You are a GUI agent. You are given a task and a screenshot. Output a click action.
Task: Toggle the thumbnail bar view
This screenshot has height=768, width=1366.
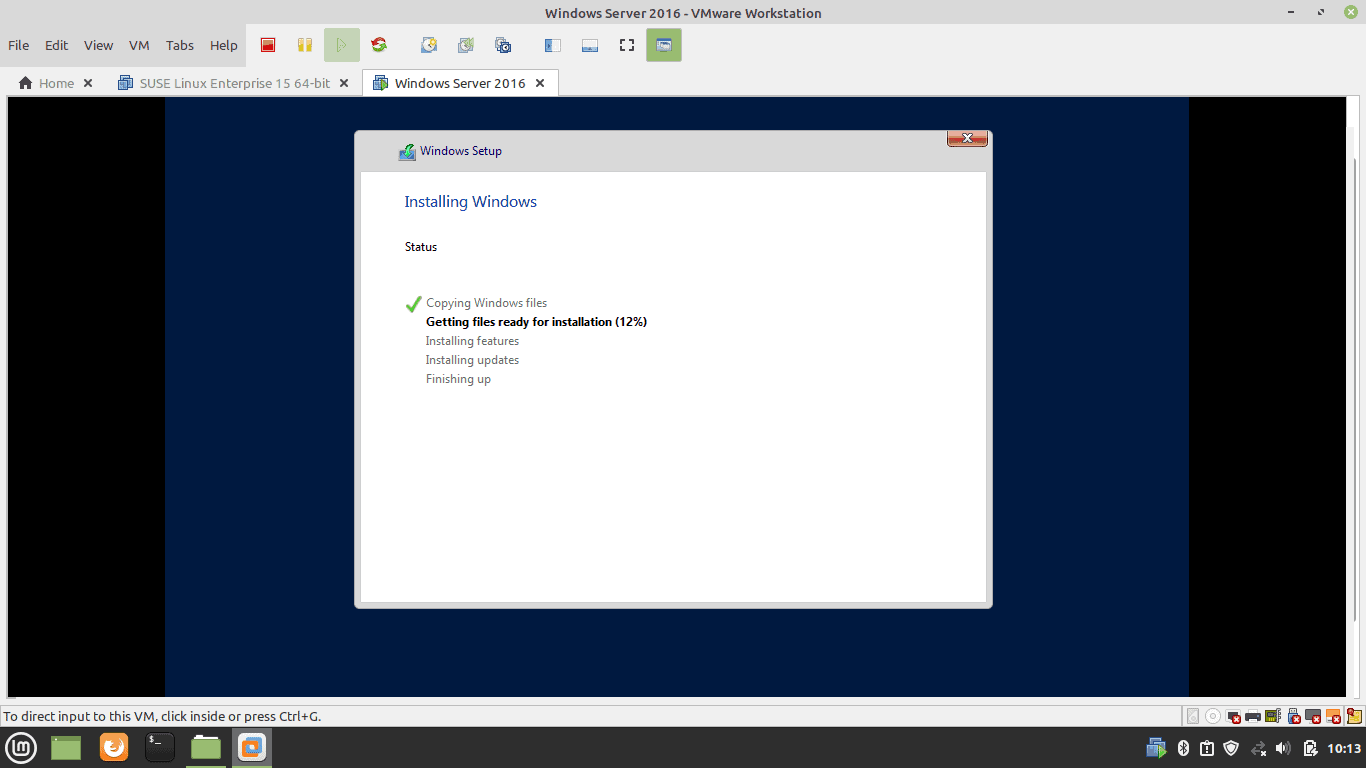(x=590, y=45)
